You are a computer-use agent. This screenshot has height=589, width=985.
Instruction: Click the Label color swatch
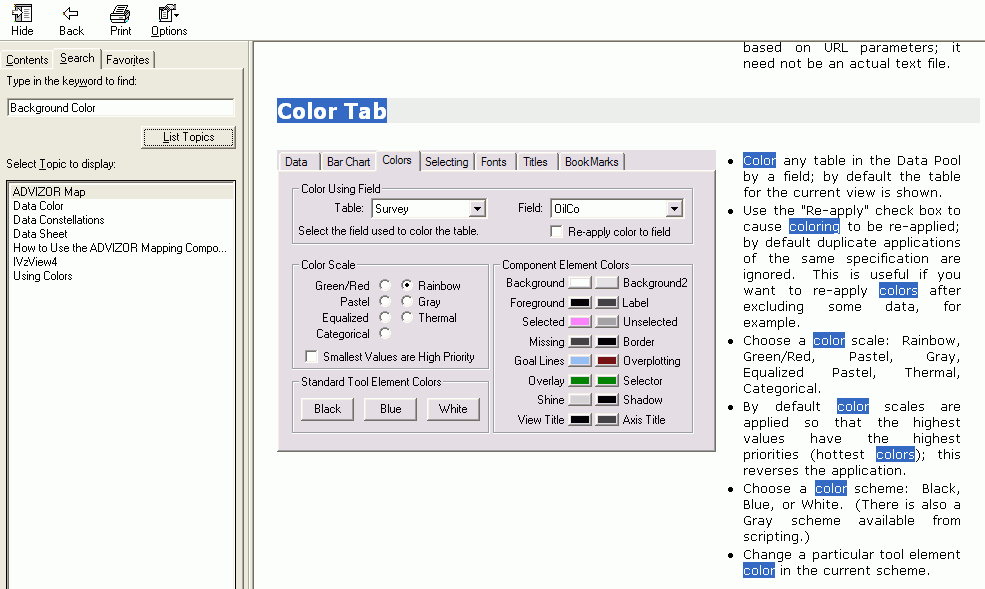coord(607,303)
